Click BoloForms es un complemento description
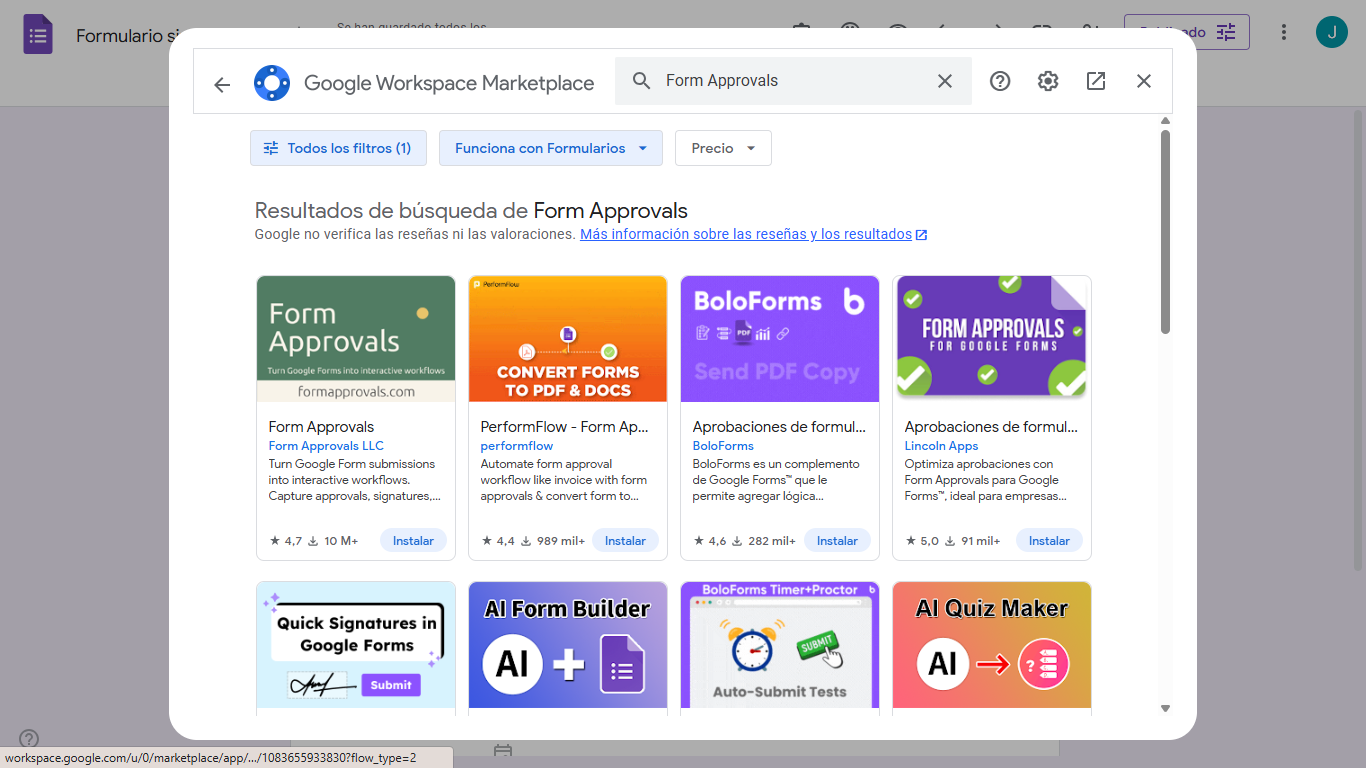This screenshot has height=768, width=1366. (776, 480)
